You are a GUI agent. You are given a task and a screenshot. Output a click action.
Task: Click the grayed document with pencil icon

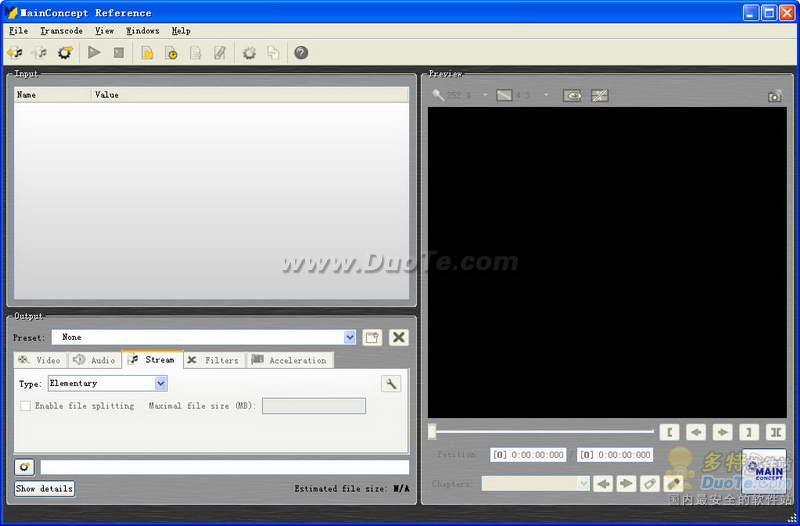click(x=220, y=53)
